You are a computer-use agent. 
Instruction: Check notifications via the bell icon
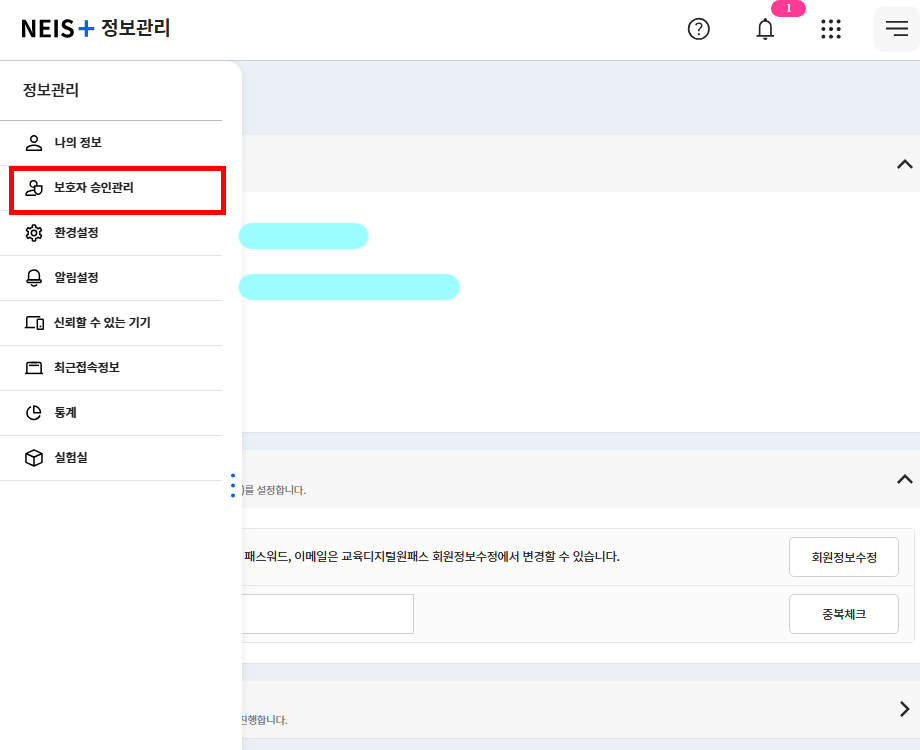coord(764,30)
